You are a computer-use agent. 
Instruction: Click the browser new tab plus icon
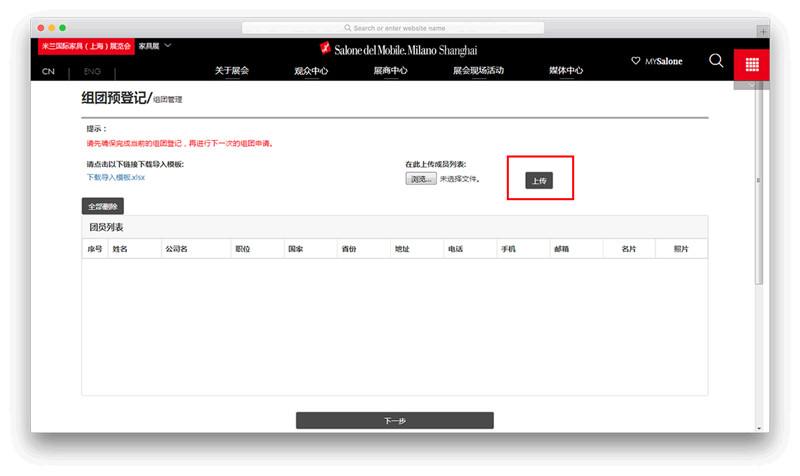click(763, 32)
